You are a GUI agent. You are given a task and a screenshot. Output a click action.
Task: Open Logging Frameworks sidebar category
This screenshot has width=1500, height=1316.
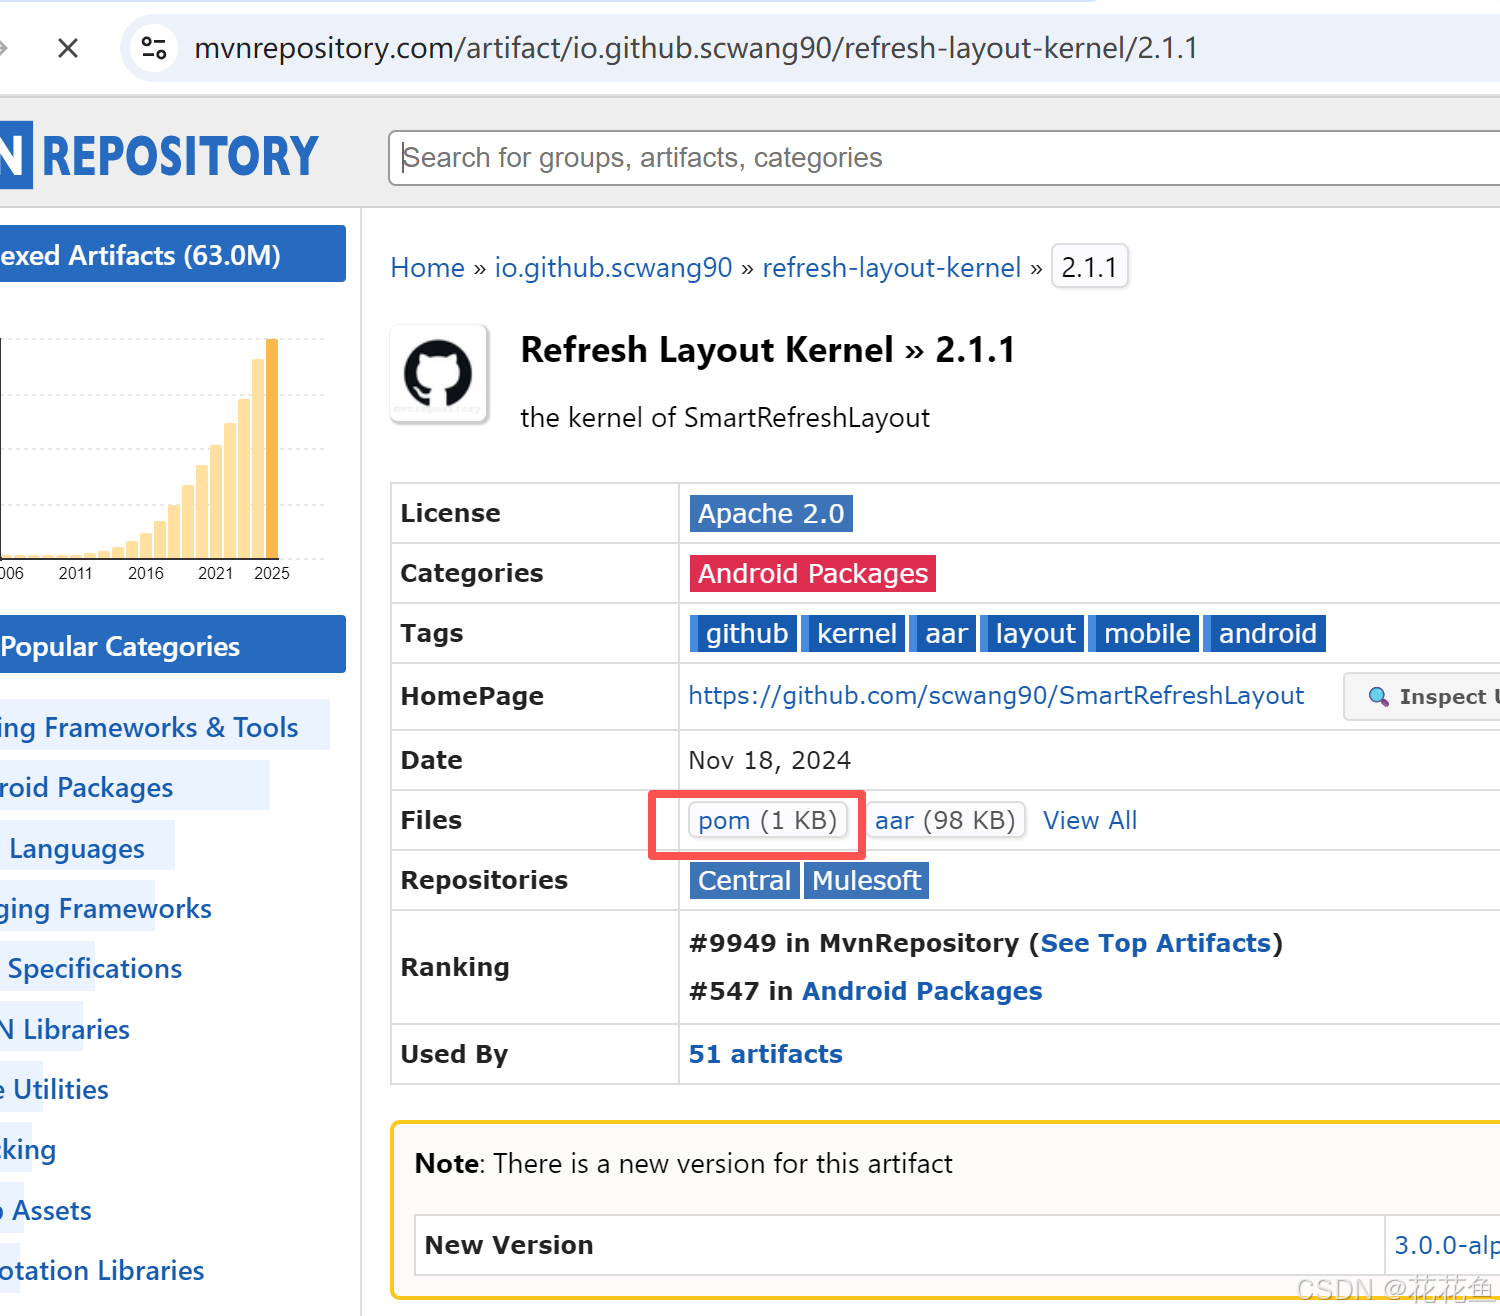click(106, 908)
